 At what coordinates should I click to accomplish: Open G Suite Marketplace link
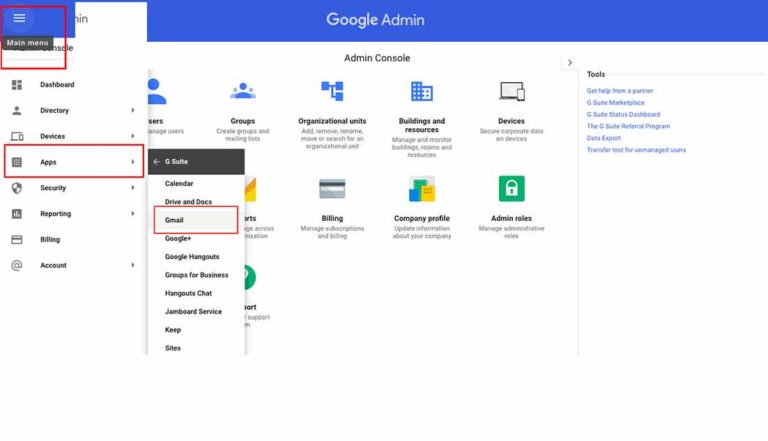(616, 102)
